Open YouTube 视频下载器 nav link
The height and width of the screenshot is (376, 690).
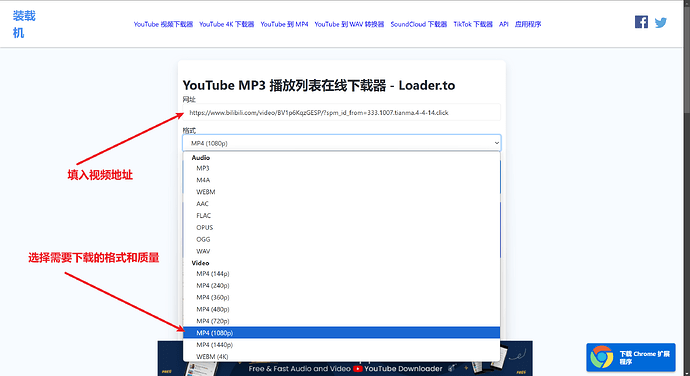click(x=163, y=24)
